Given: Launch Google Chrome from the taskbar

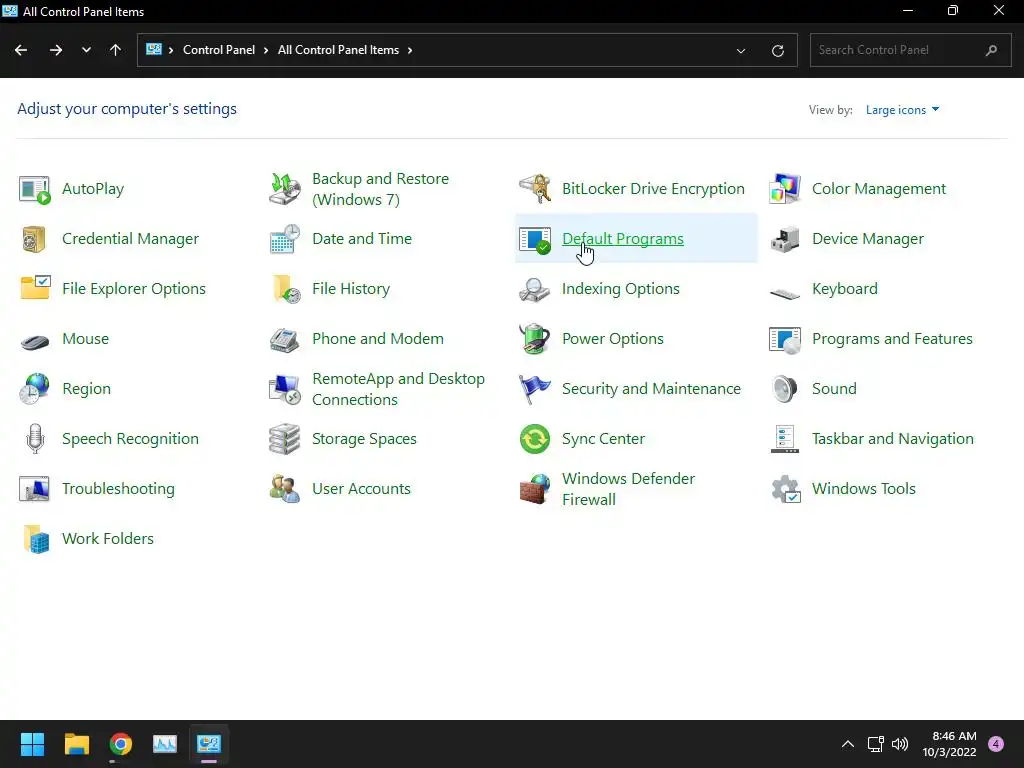Looking at the screenshot, I should click(121, 744).
